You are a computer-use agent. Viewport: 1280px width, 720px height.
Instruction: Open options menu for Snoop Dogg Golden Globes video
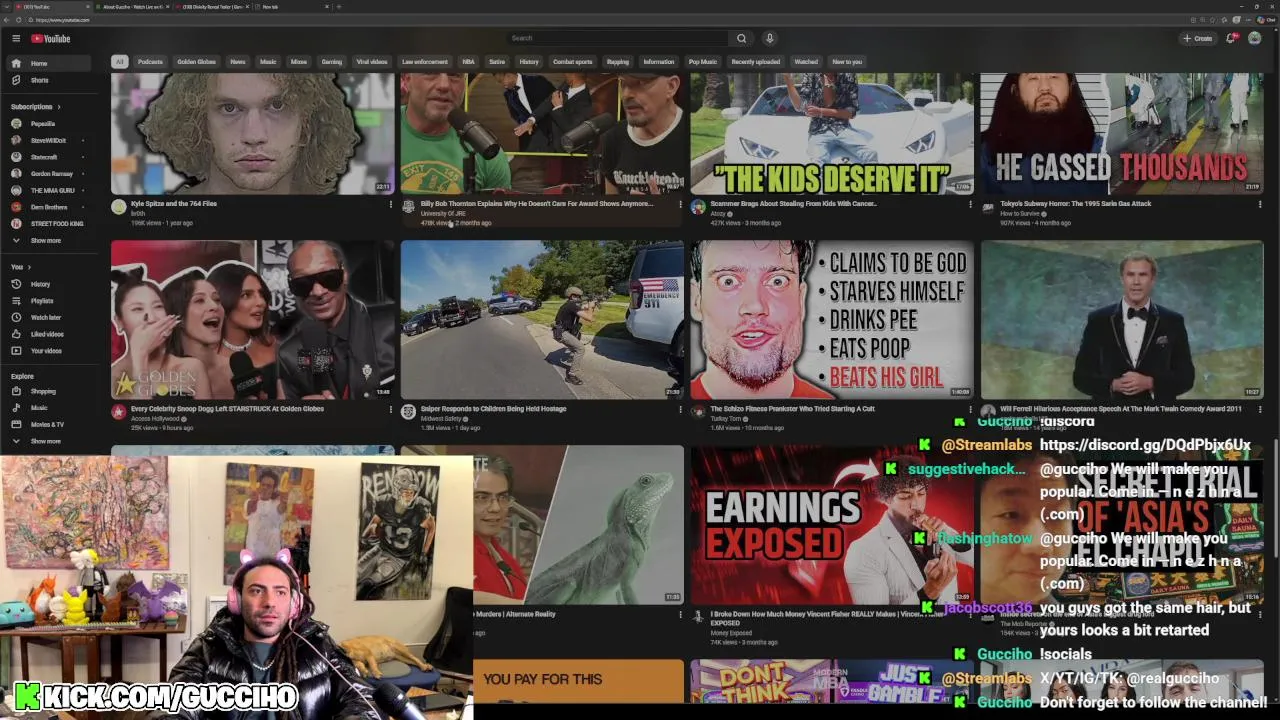pos(390,409)
